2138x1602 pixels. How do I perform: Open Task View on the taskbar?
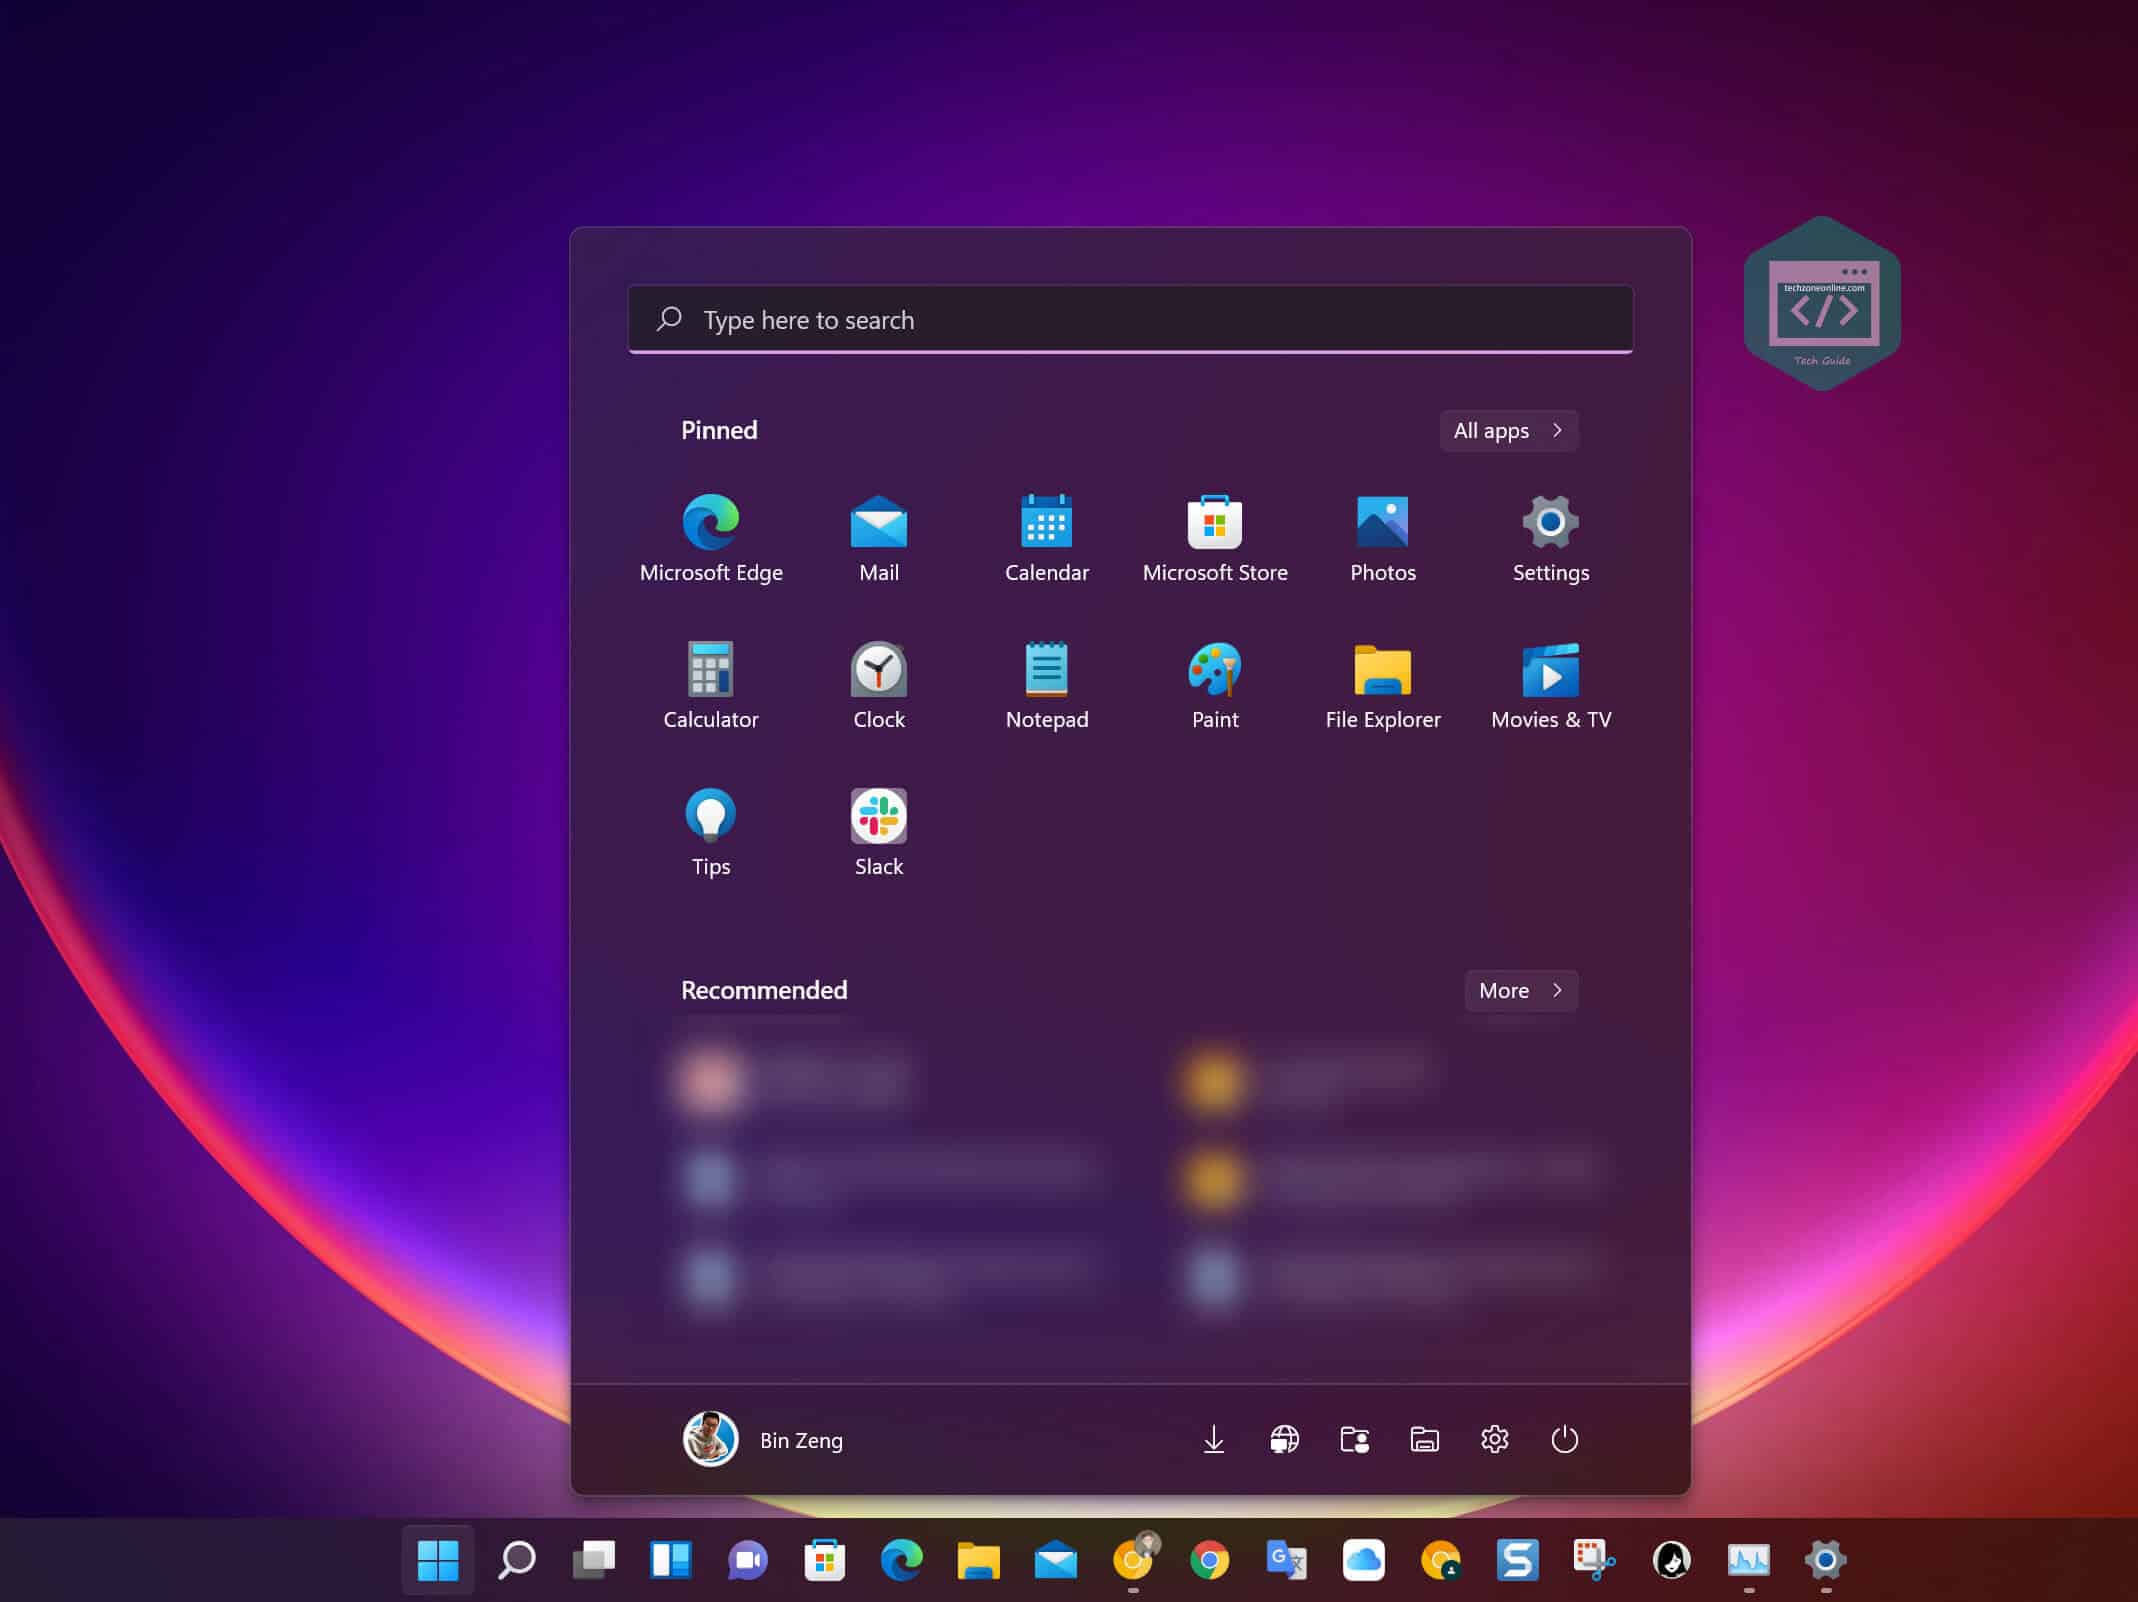click(594, 1560)
